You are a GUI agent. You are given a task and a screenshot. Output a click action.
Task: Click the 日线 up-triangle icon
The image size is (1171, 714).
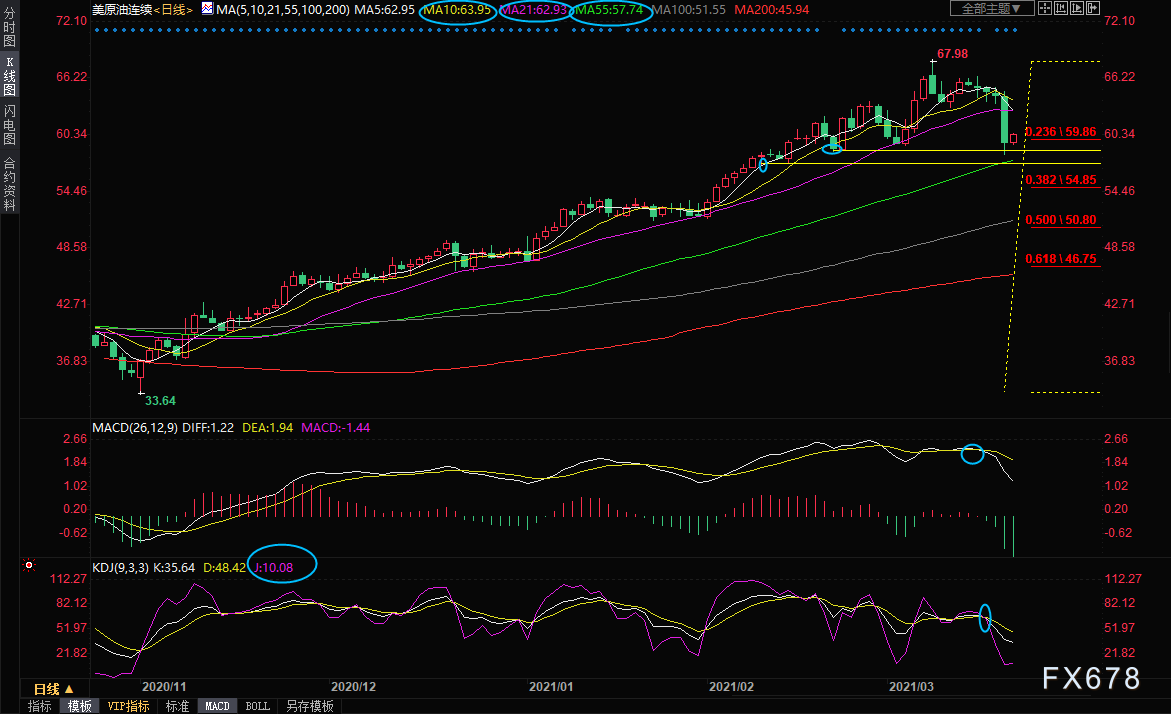coord(69,689)
